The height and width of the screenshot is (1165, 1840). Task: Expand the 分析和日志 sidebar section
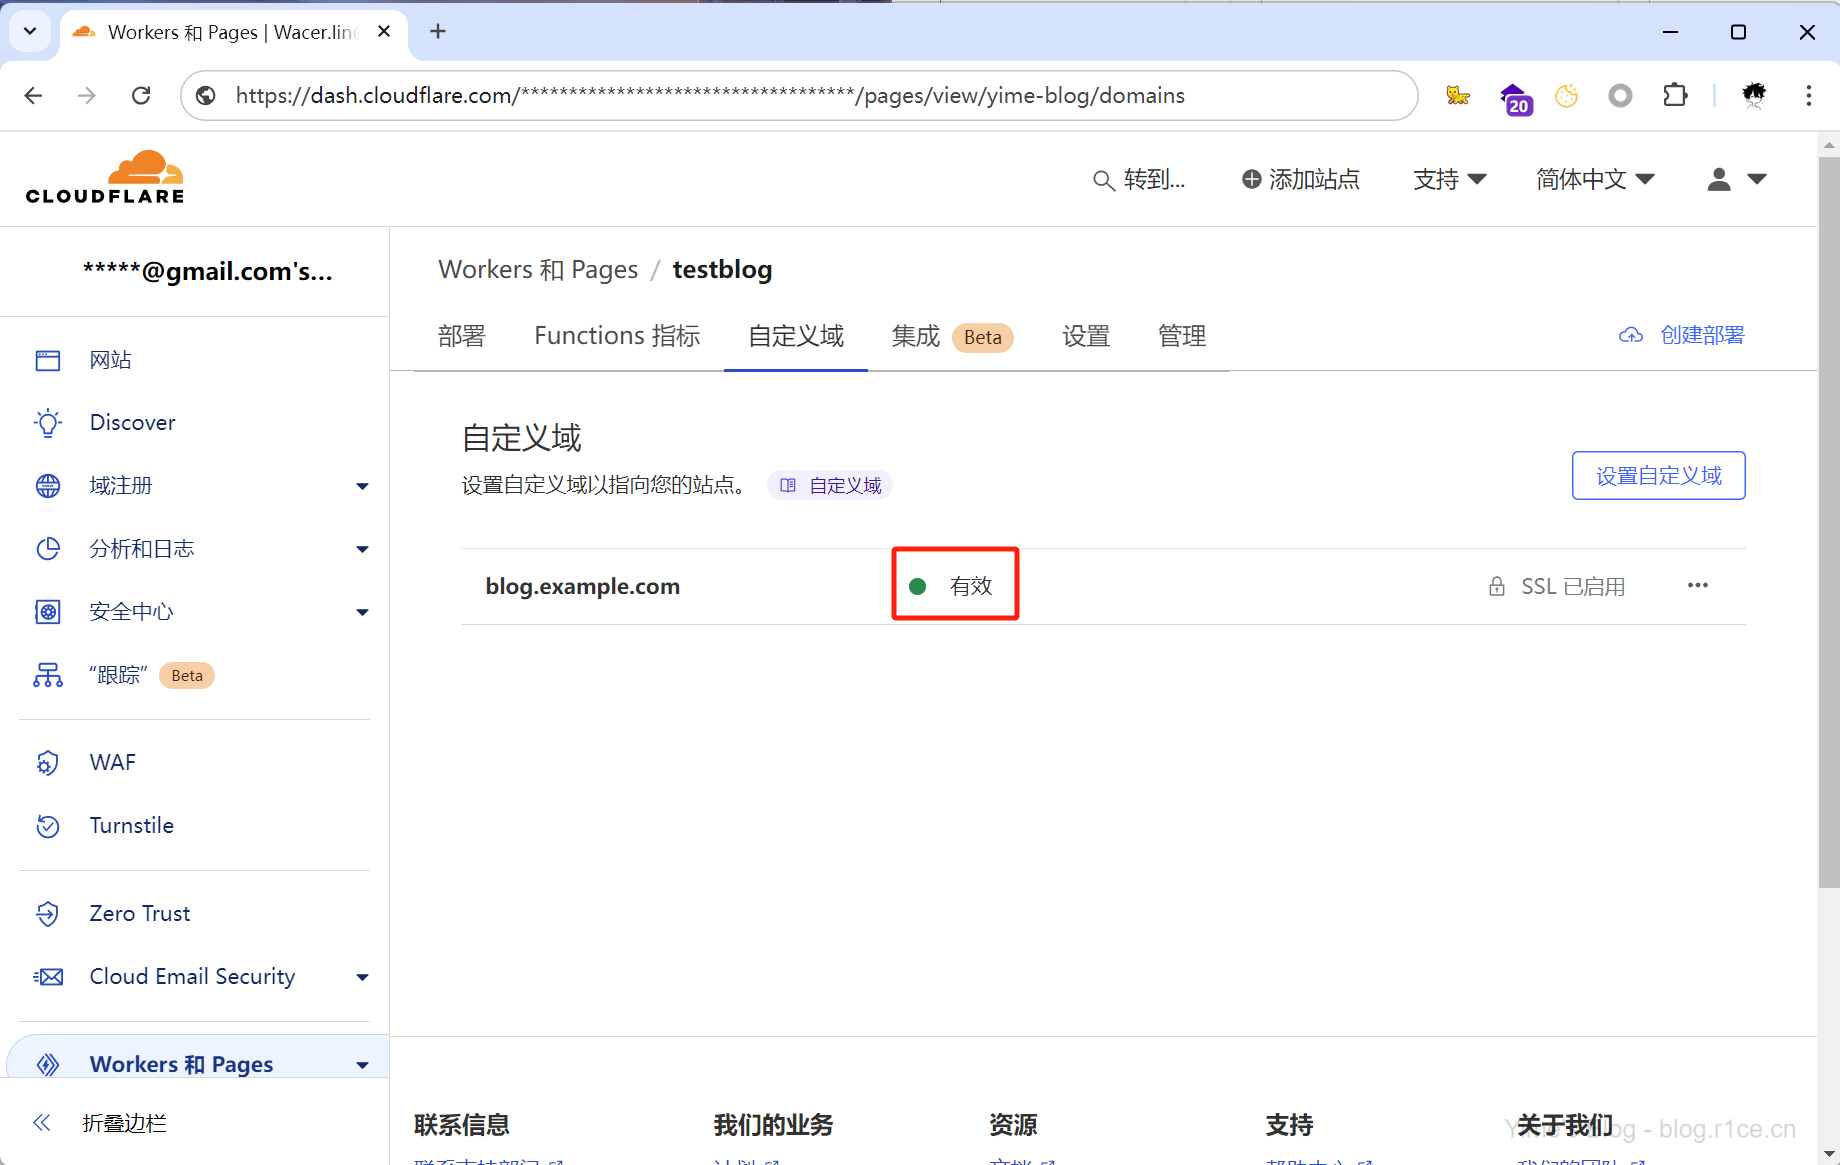362,549
